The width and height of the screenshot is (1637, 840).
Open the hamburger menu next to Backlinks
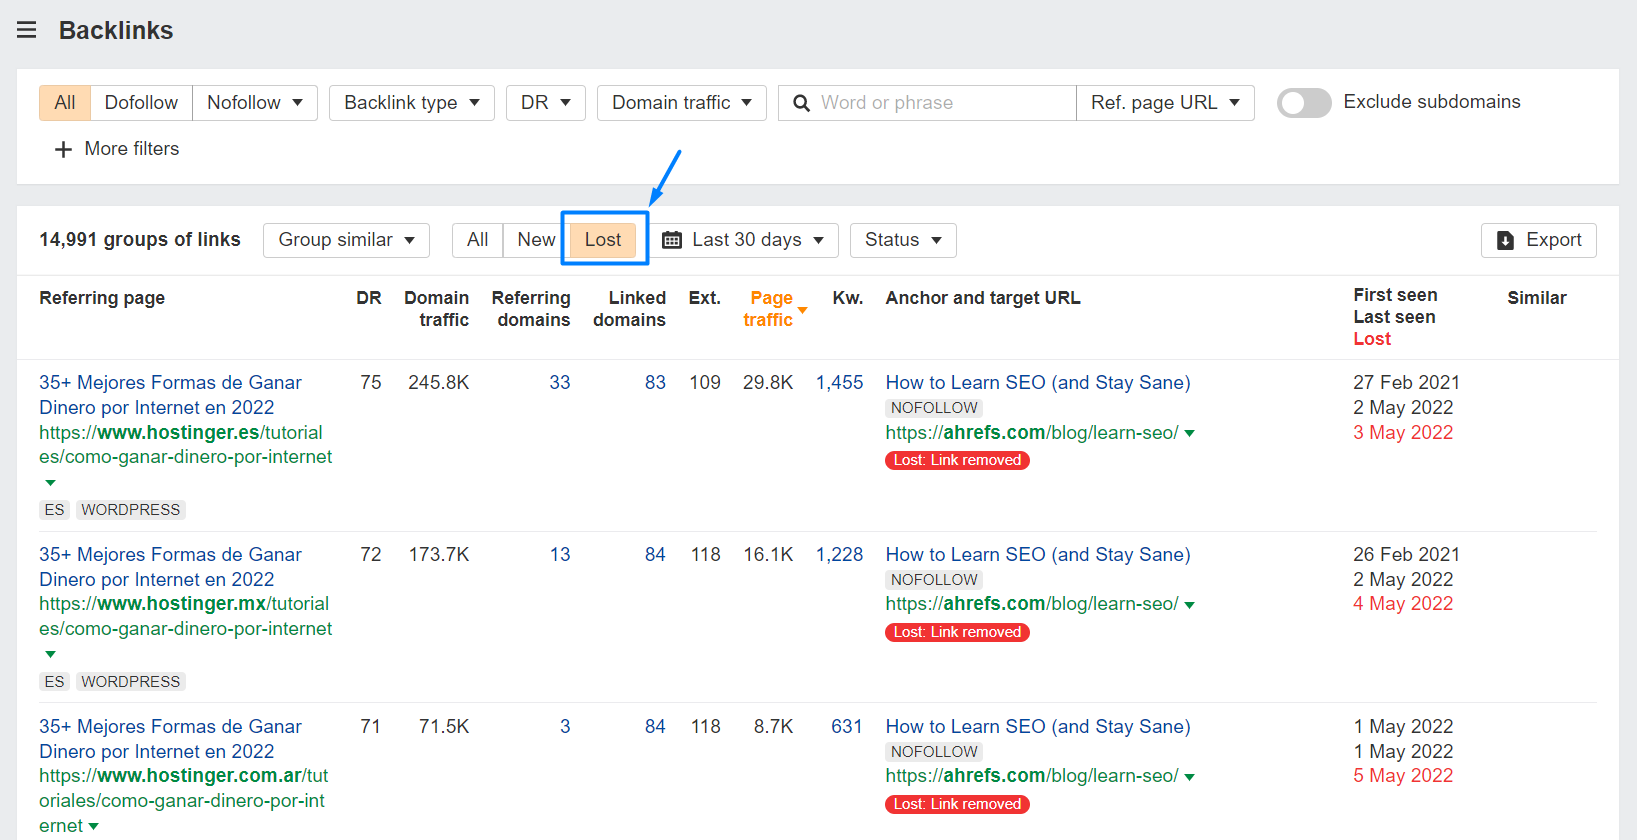(27, 30)
